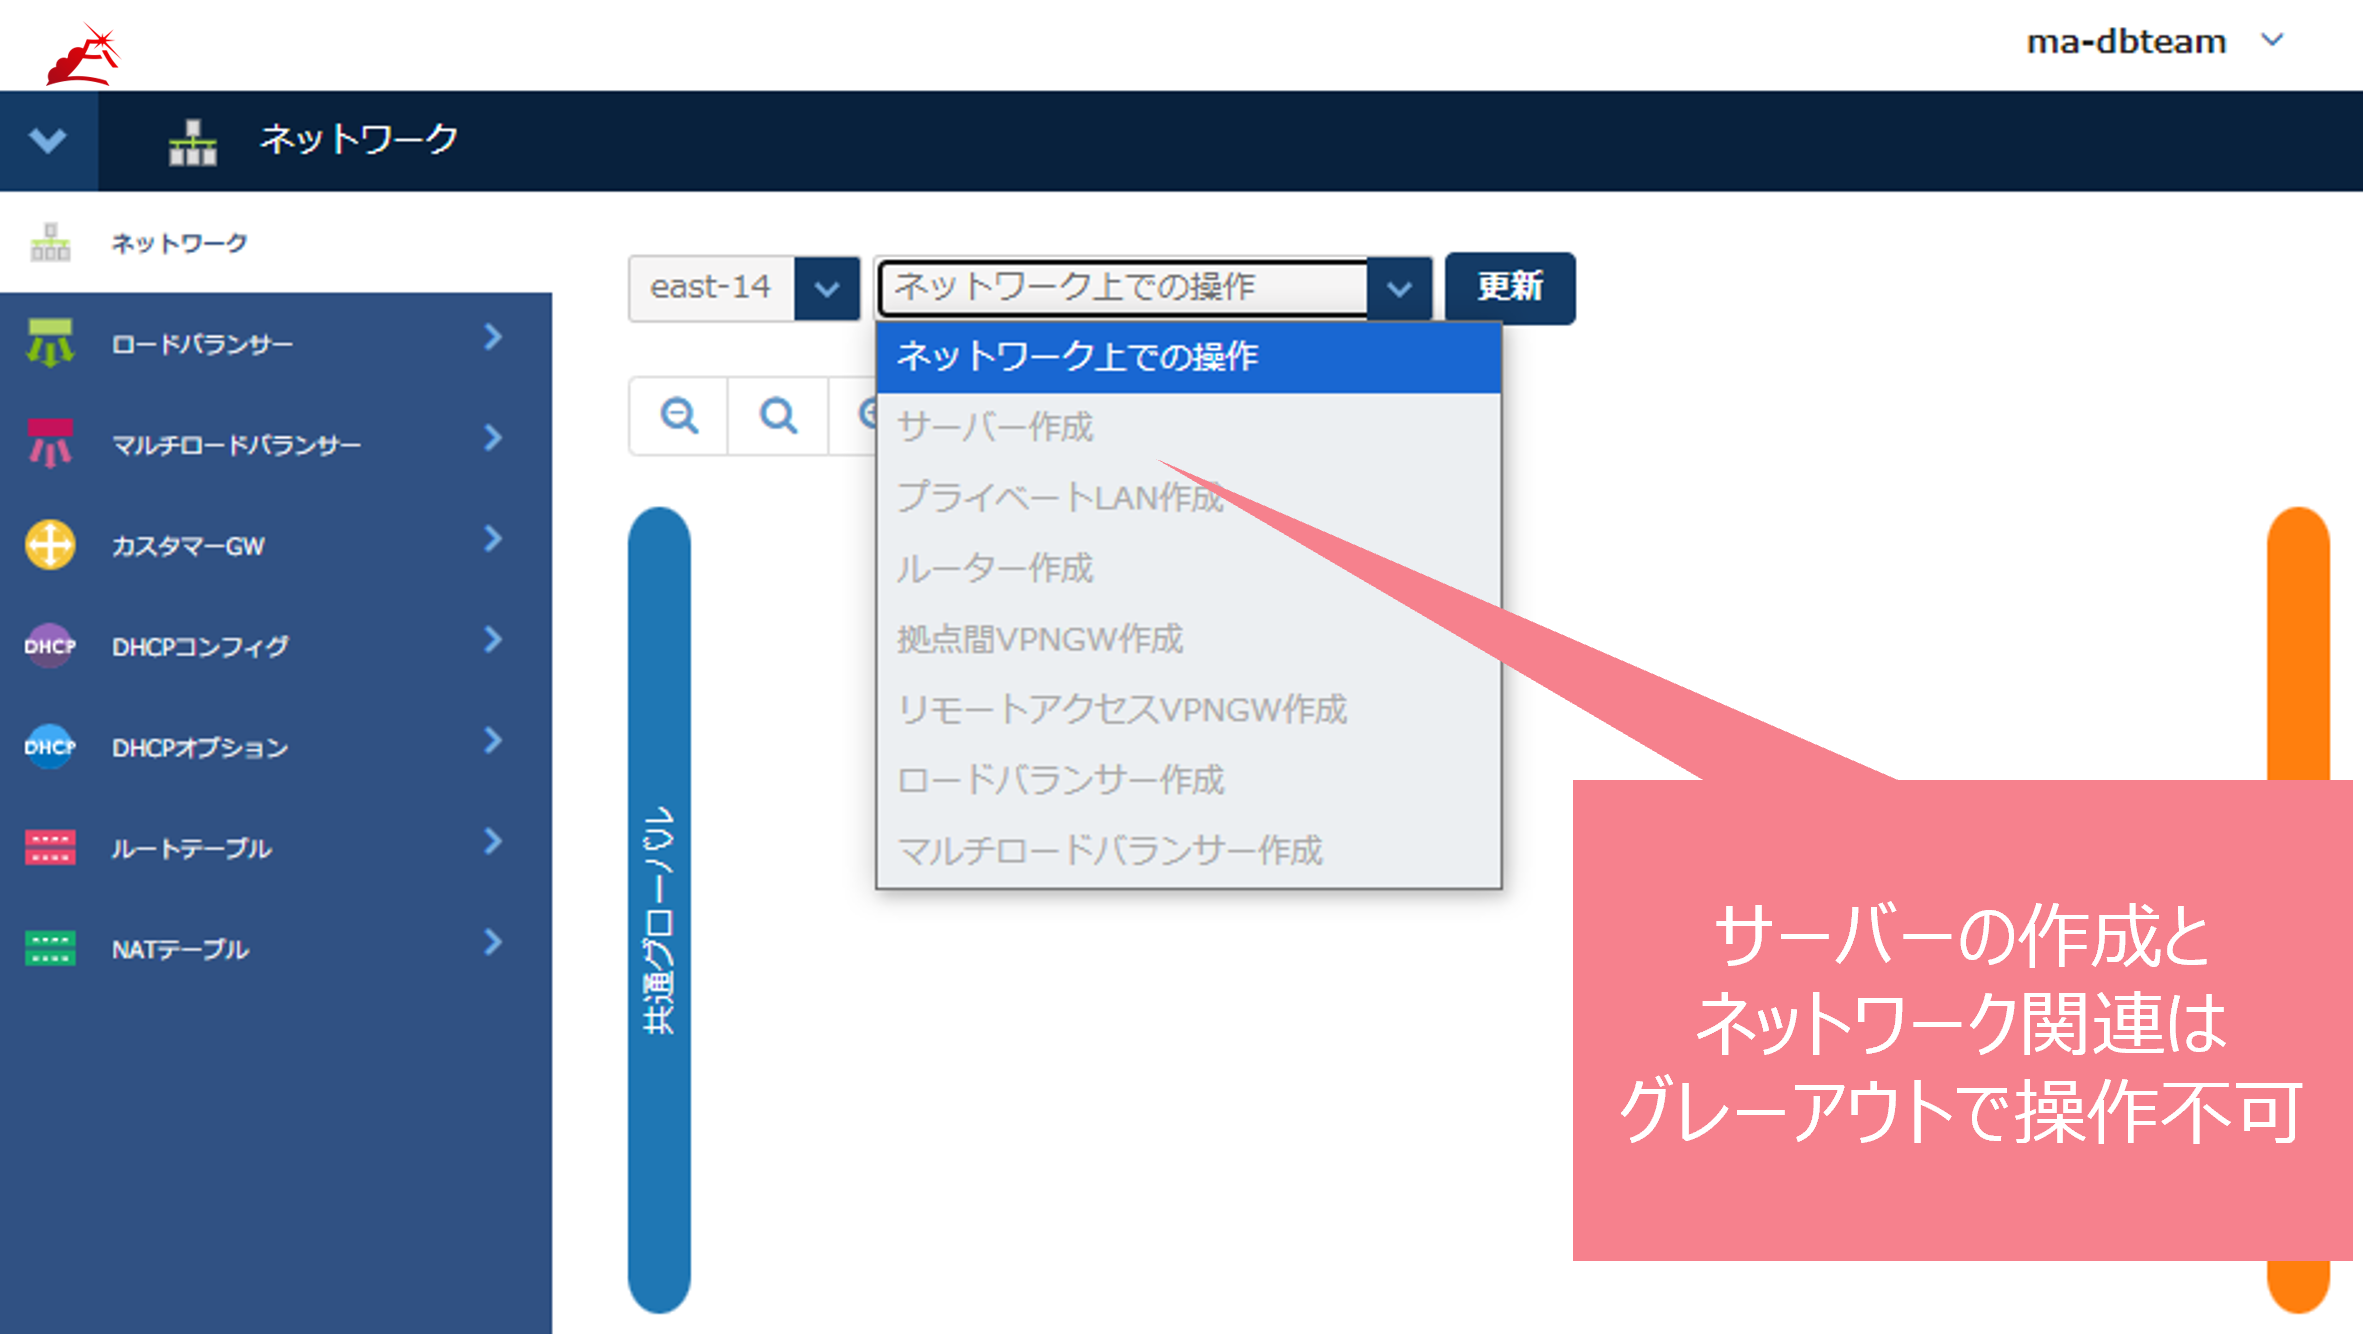
Task: Expand the route table submenu arrow
Action: [x=492, y=842]
